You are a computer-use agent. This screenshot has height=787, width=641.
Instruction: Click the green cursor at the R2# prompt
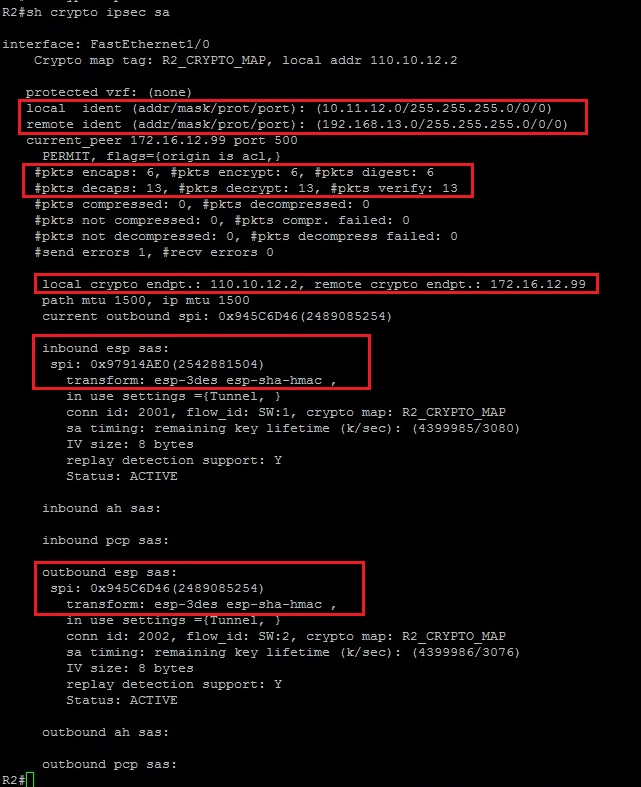30,780
